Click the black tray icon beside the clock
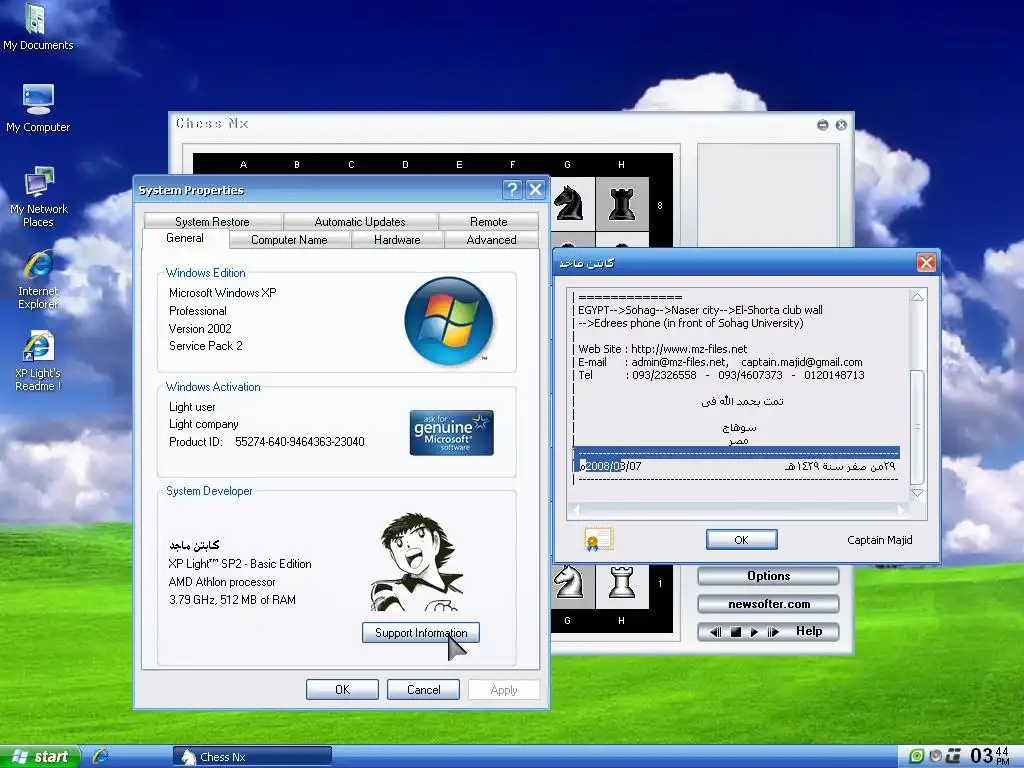The width and height of the screenshot is (1024, 768). 953,756
